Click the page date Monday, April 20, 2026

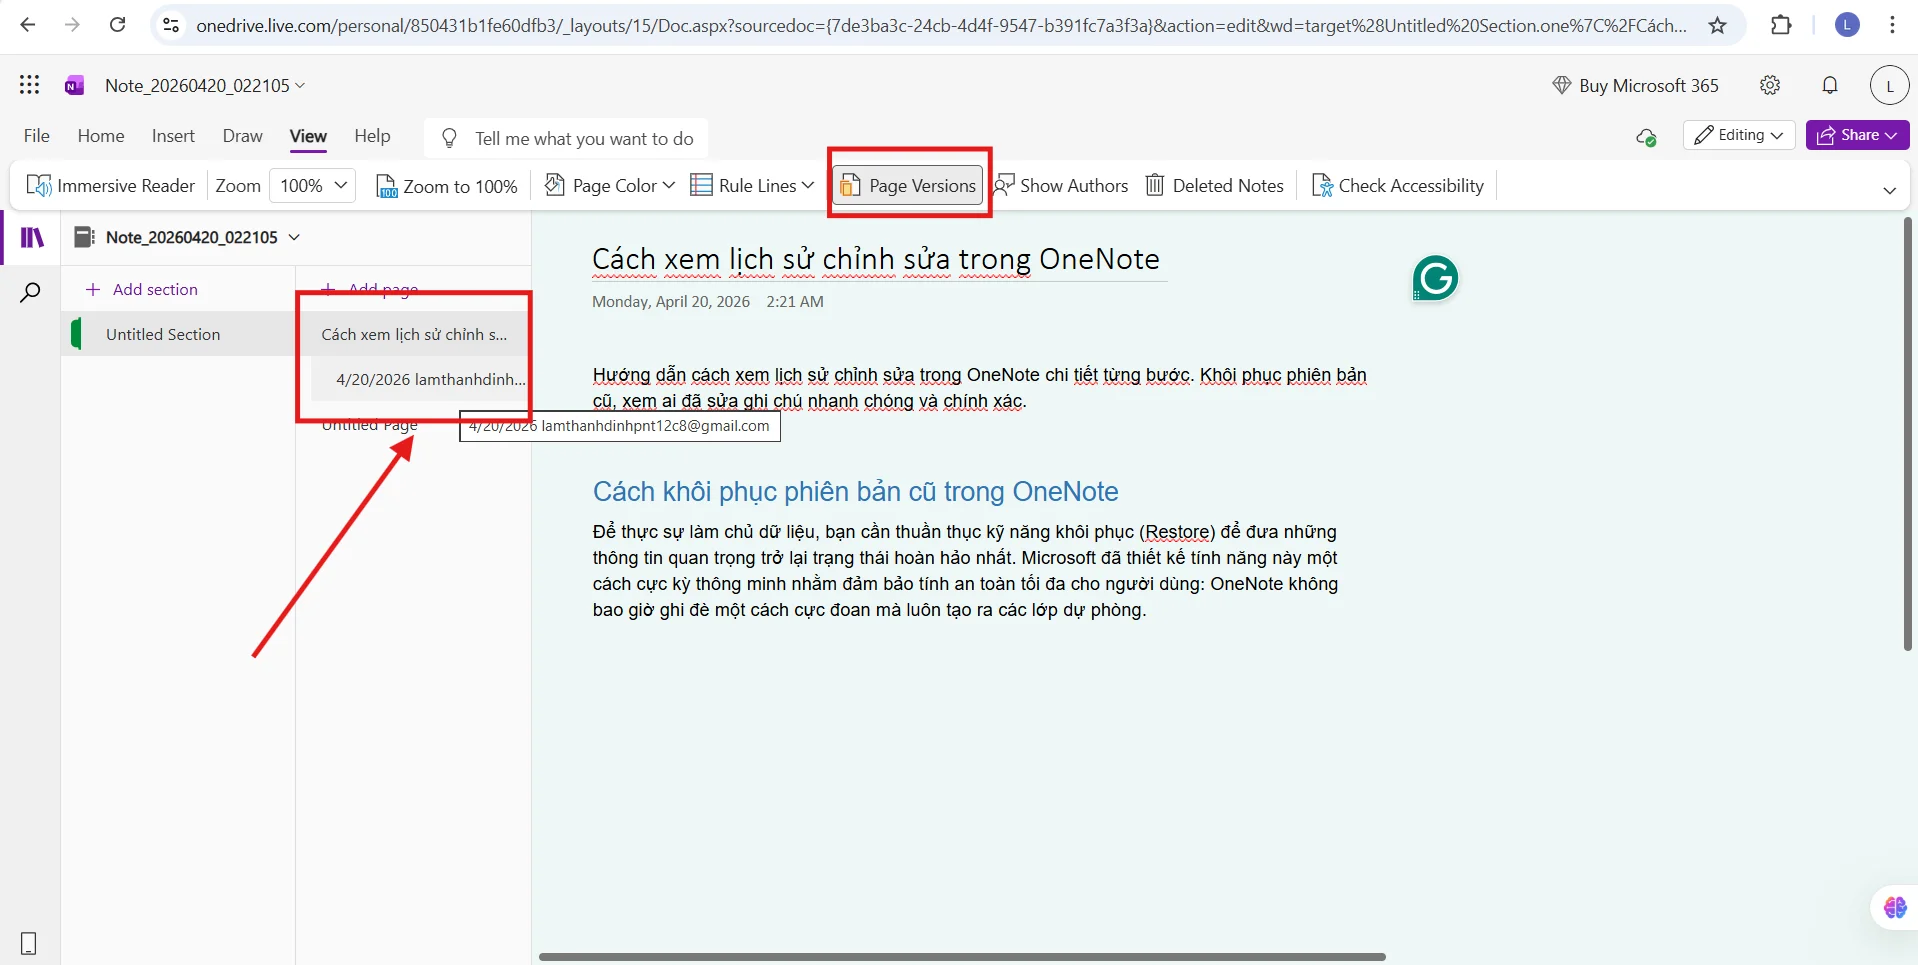pos(671,301)
